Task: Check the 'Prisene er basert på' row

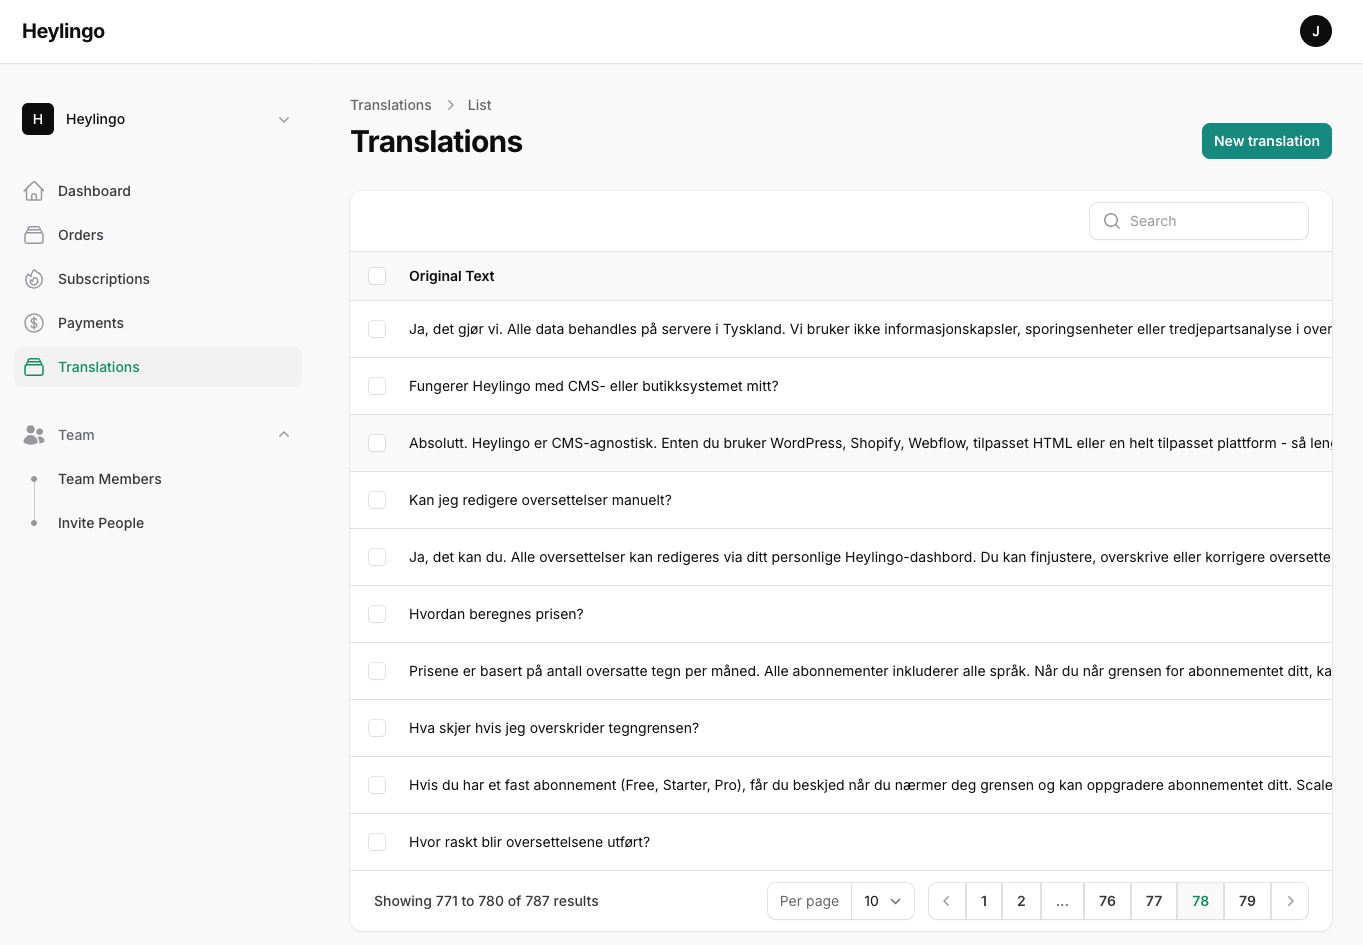Action: pyautogui.click(x=377, y=671)
